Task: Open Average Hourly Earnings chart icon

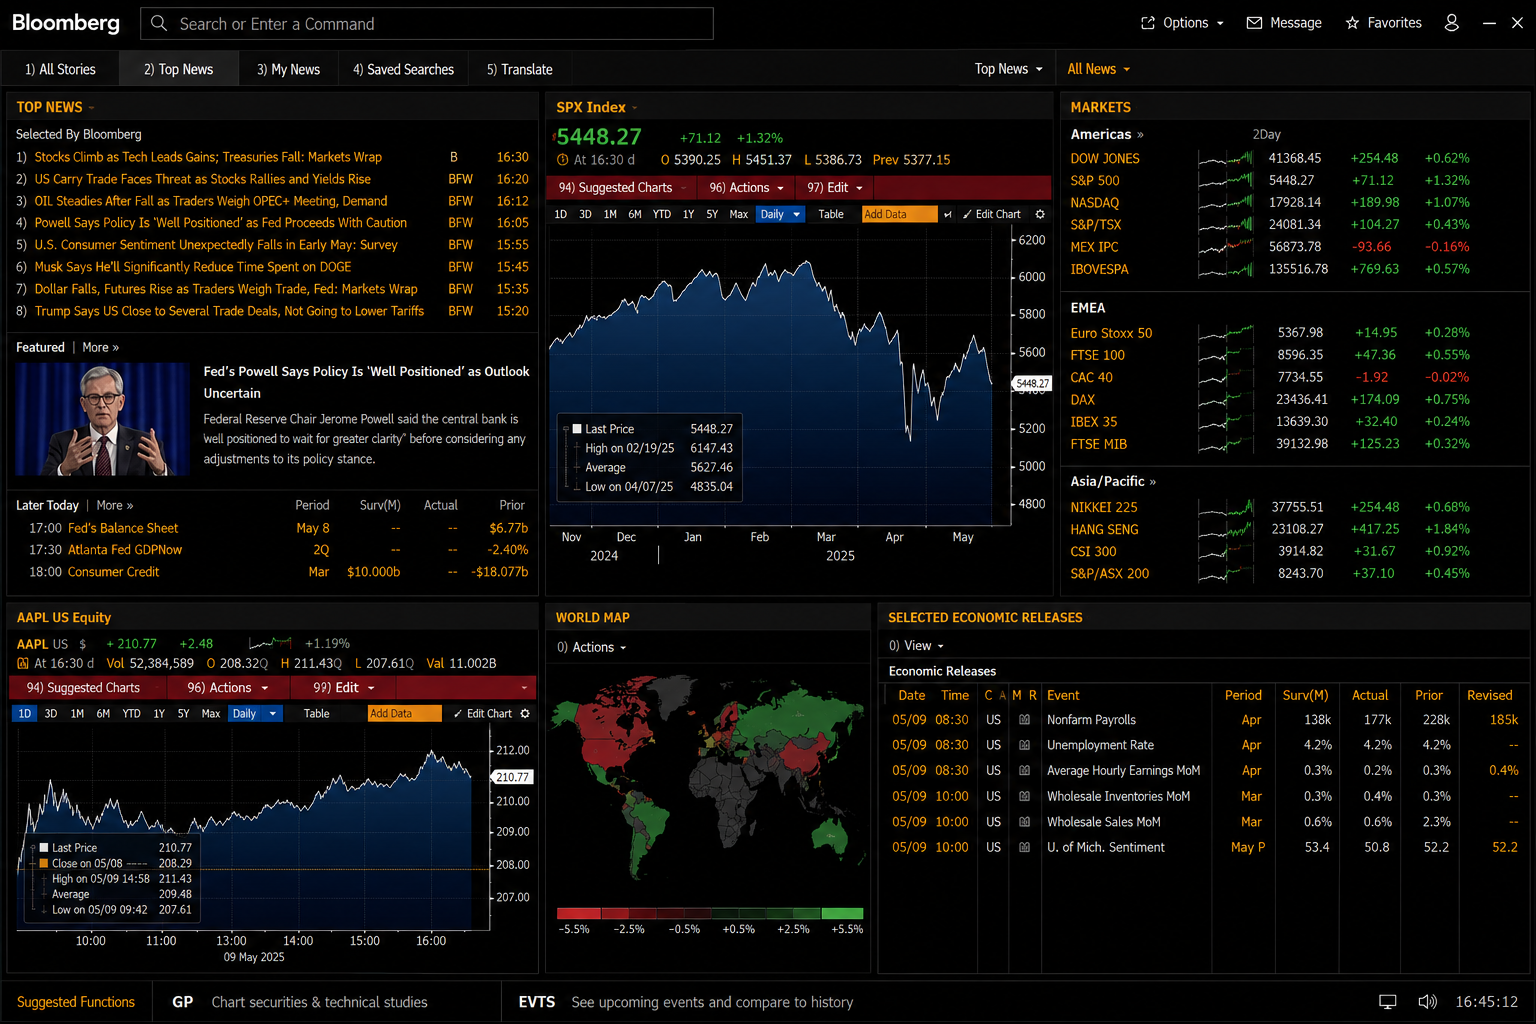Action: pyautogui.click(x=1025, y=771)
